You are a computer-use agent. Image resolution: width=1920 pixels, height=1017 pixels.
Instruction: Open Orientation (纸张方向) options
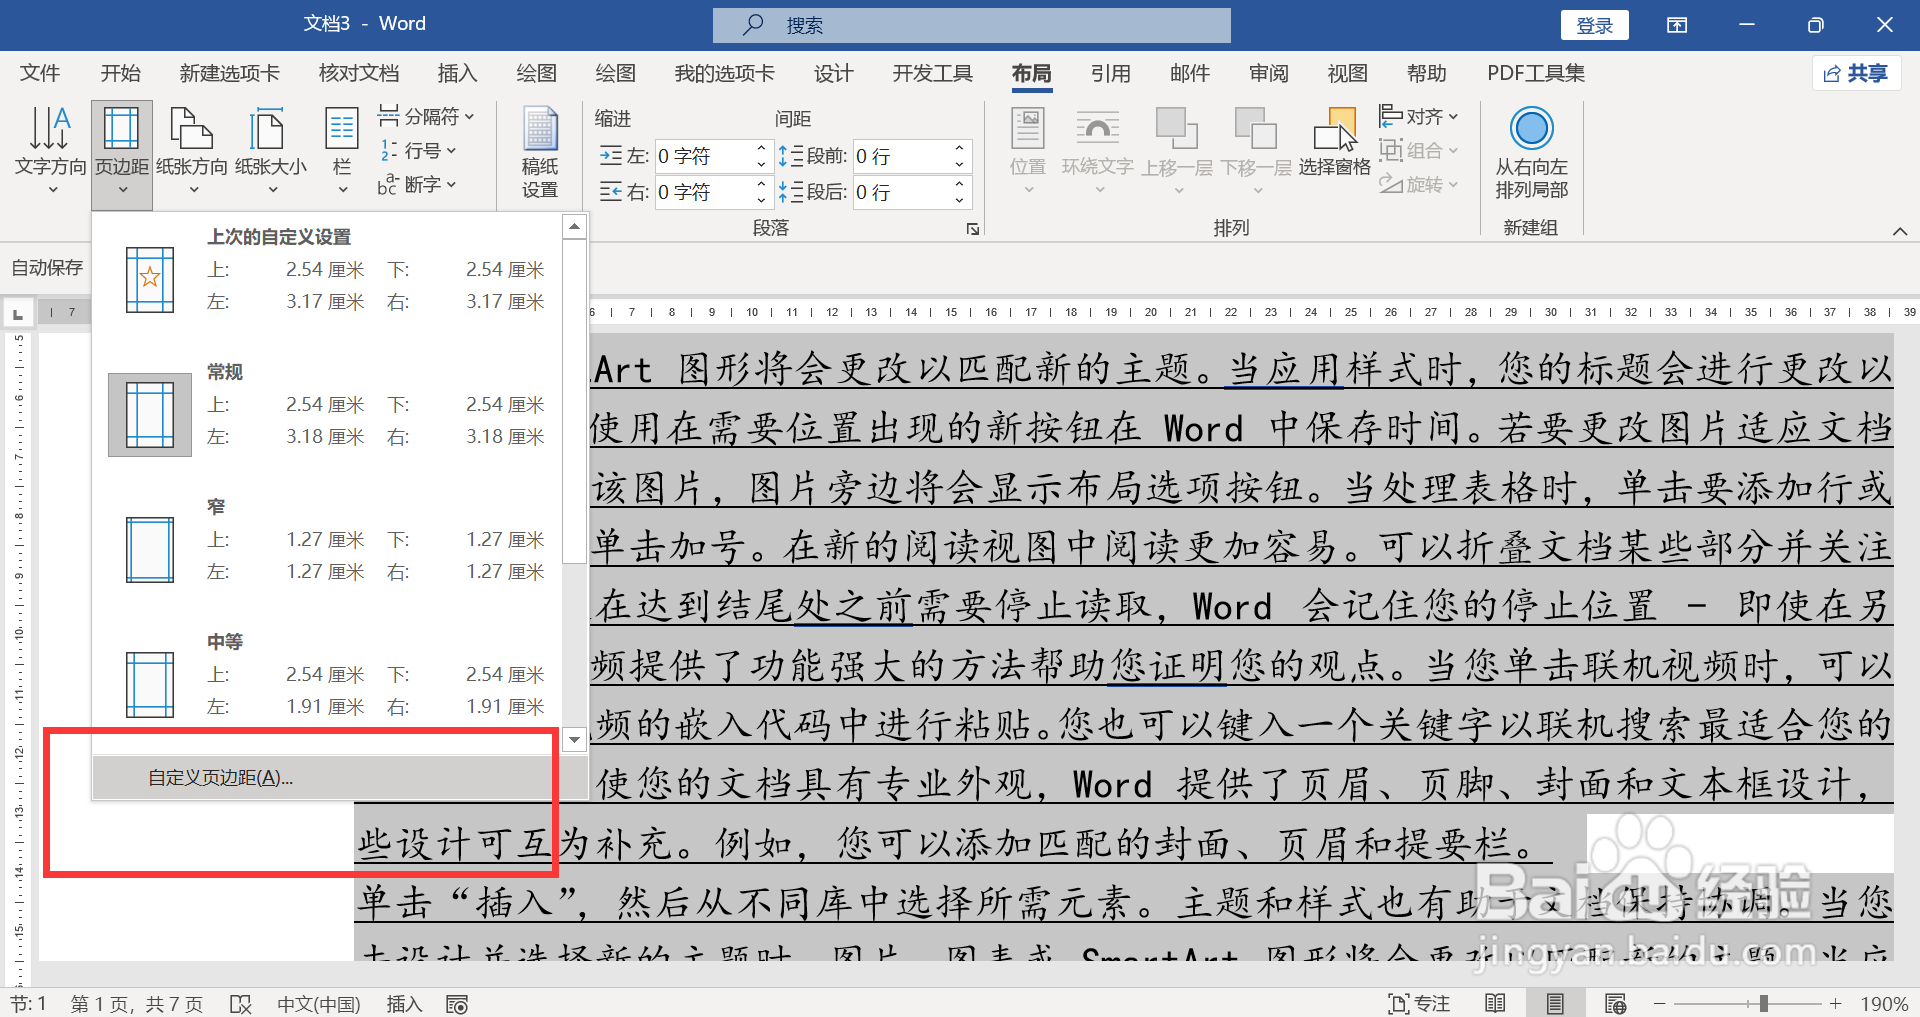pyautogui.click(x=192, y=150)
